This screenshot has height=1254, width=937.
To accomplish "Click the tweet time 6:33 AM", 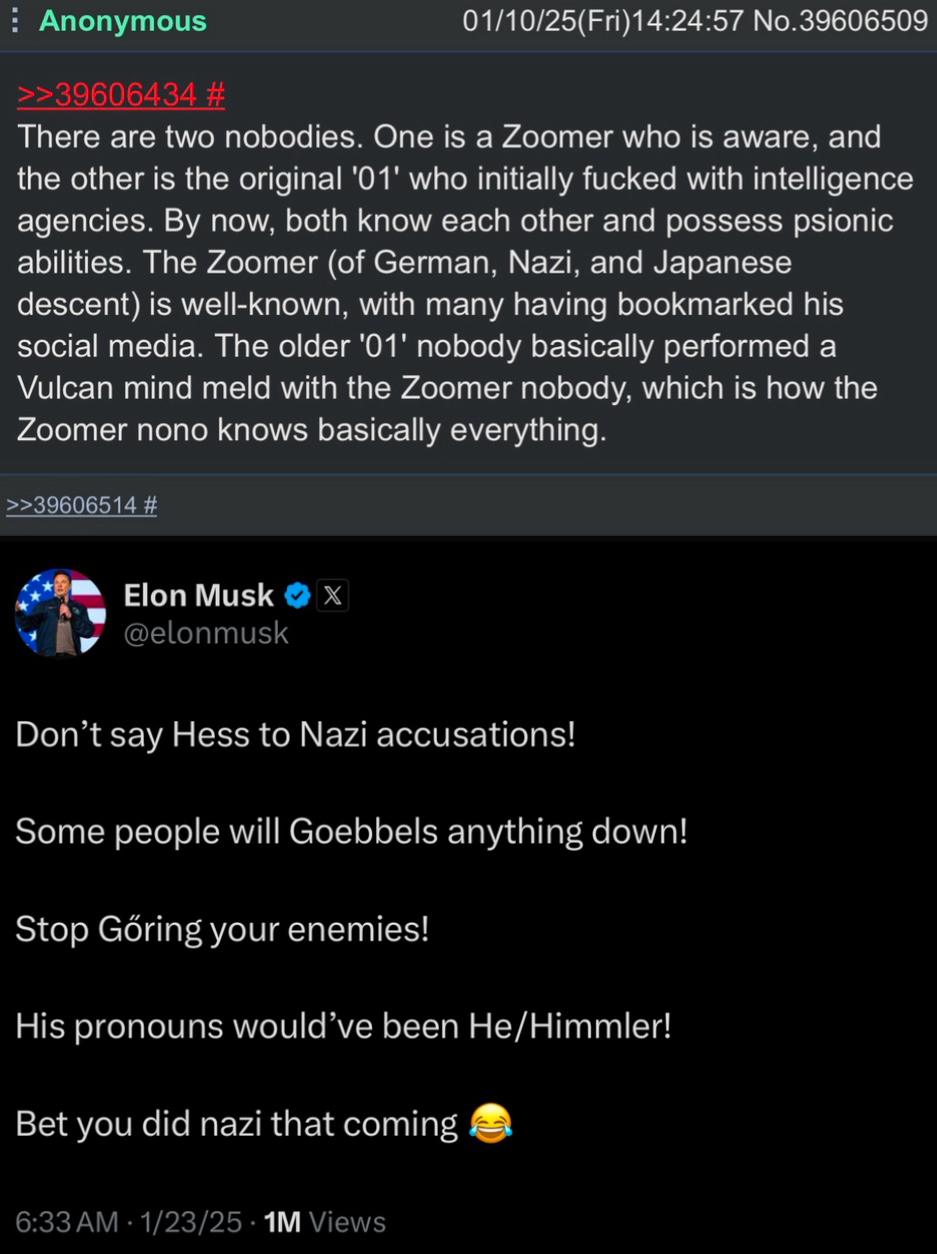I will coord(66,1222).
